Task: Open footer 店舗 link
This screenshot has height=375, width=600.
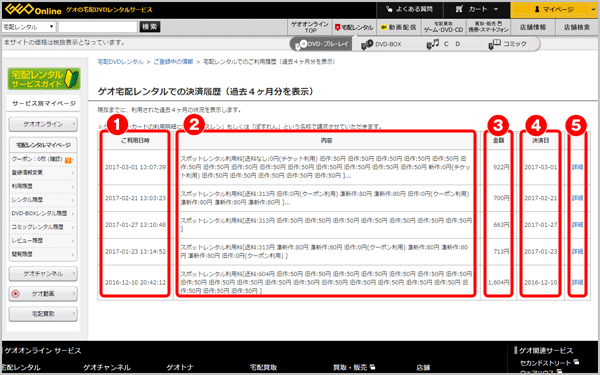Action: 423,367
